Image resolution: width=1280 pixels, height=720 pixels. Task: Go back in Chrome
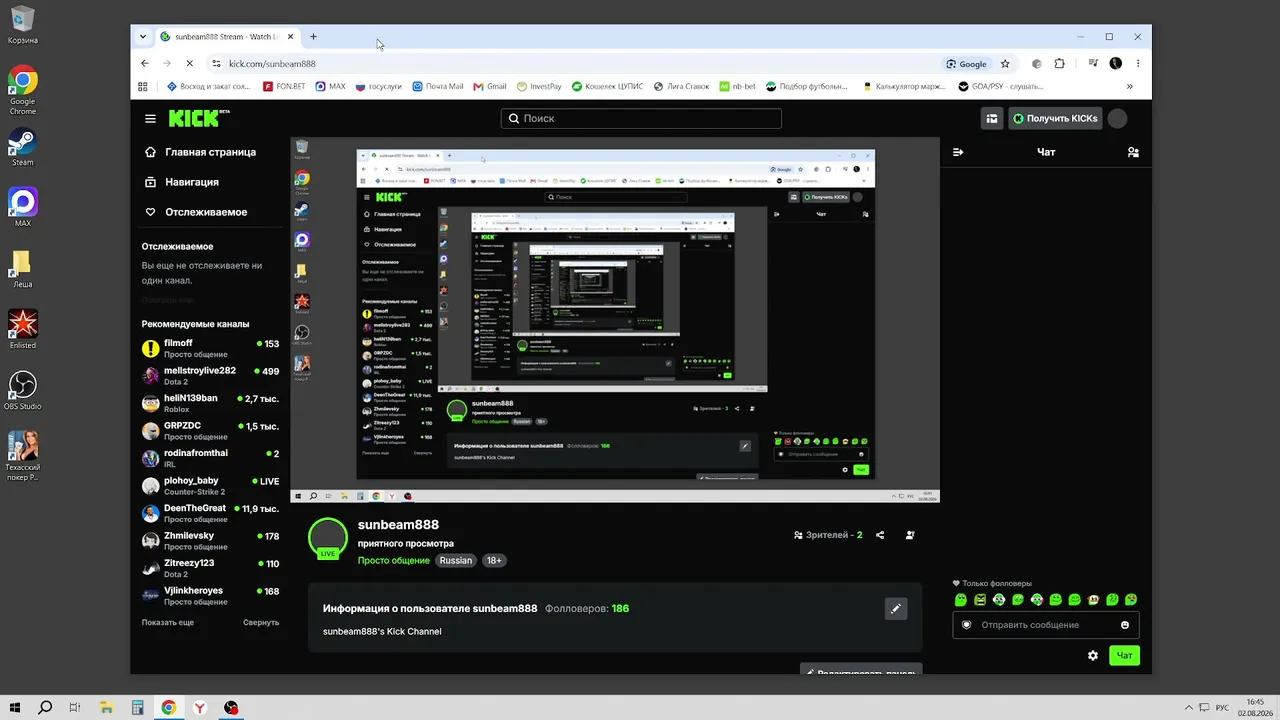click(x=145, y=64)
